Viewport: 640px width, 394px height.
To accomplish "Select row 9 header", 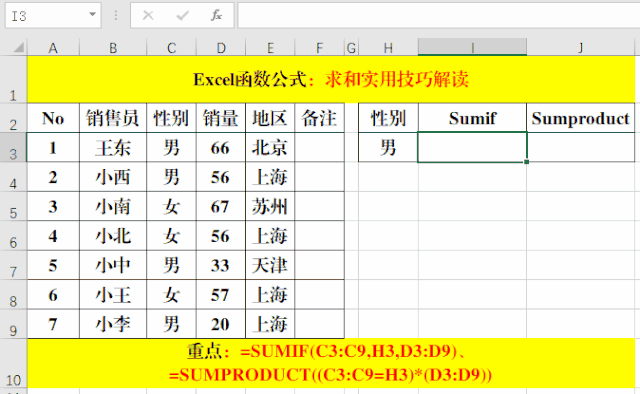I will [13, 324].
